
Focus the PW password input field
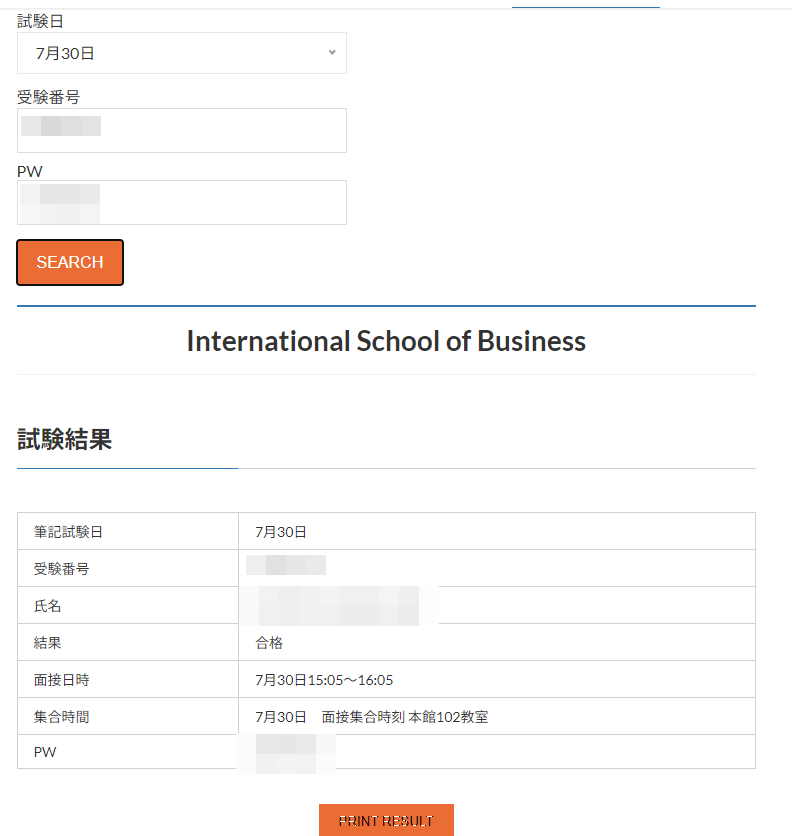[x=181, y=202]
